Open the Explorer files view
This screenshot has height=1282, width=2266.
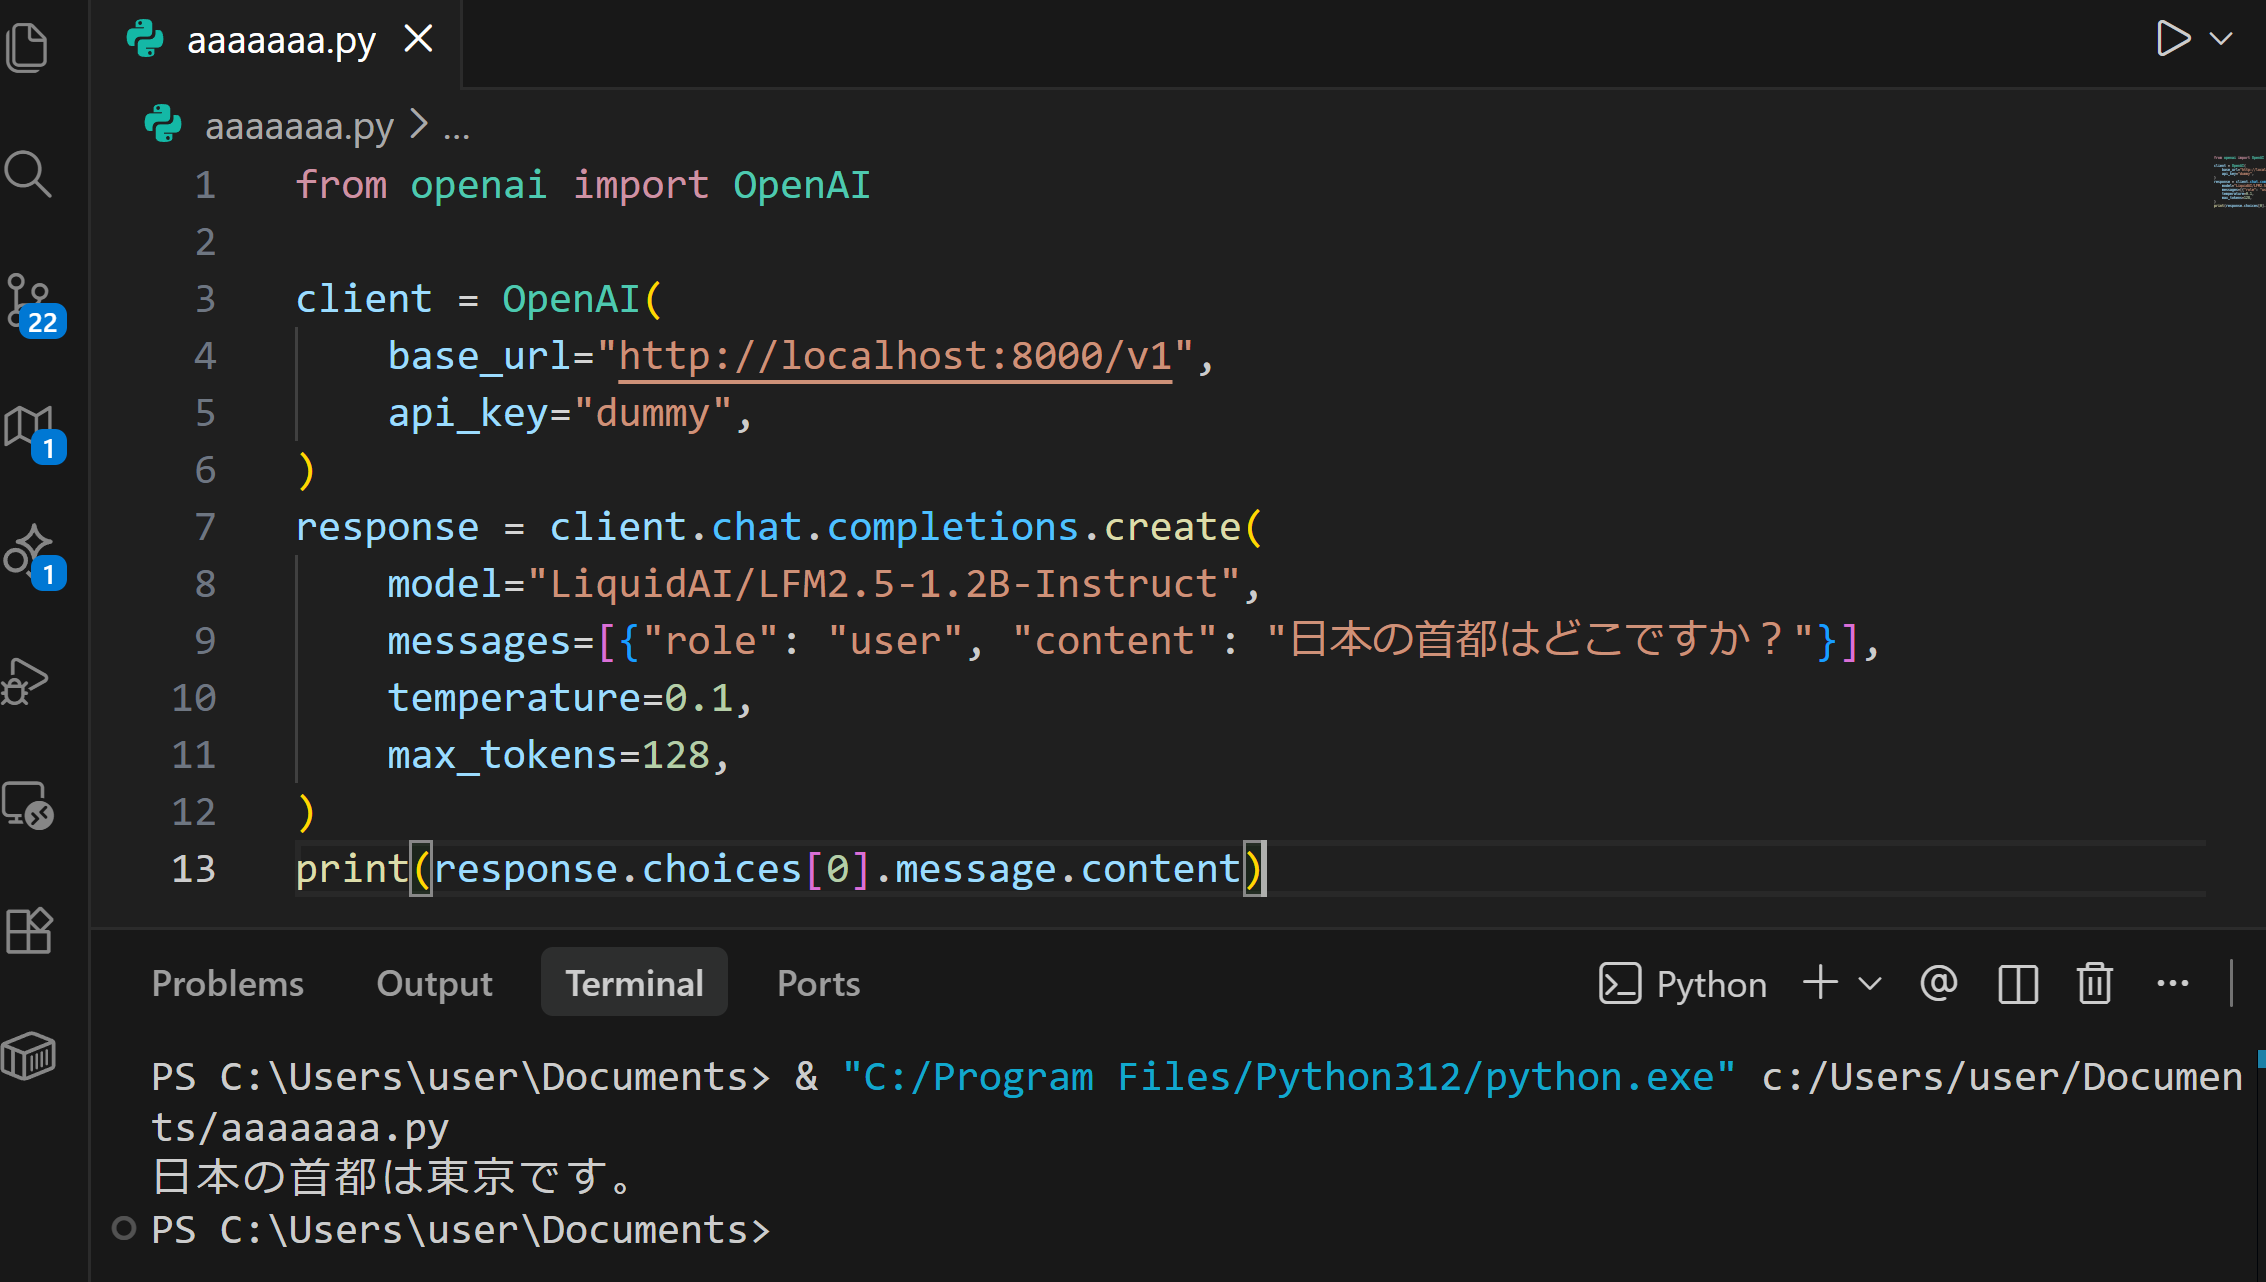coord(28,47)
